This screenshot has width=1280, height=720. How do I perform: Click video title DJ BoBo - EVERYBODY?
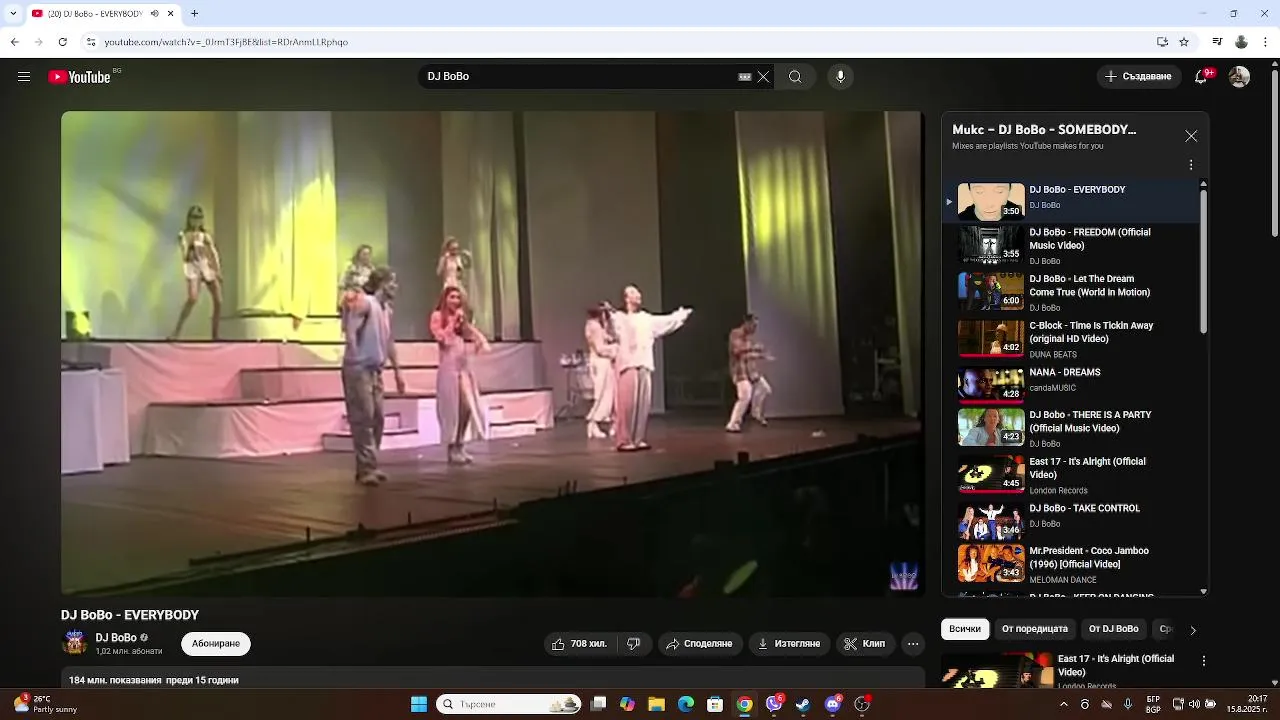click(130, 615)
